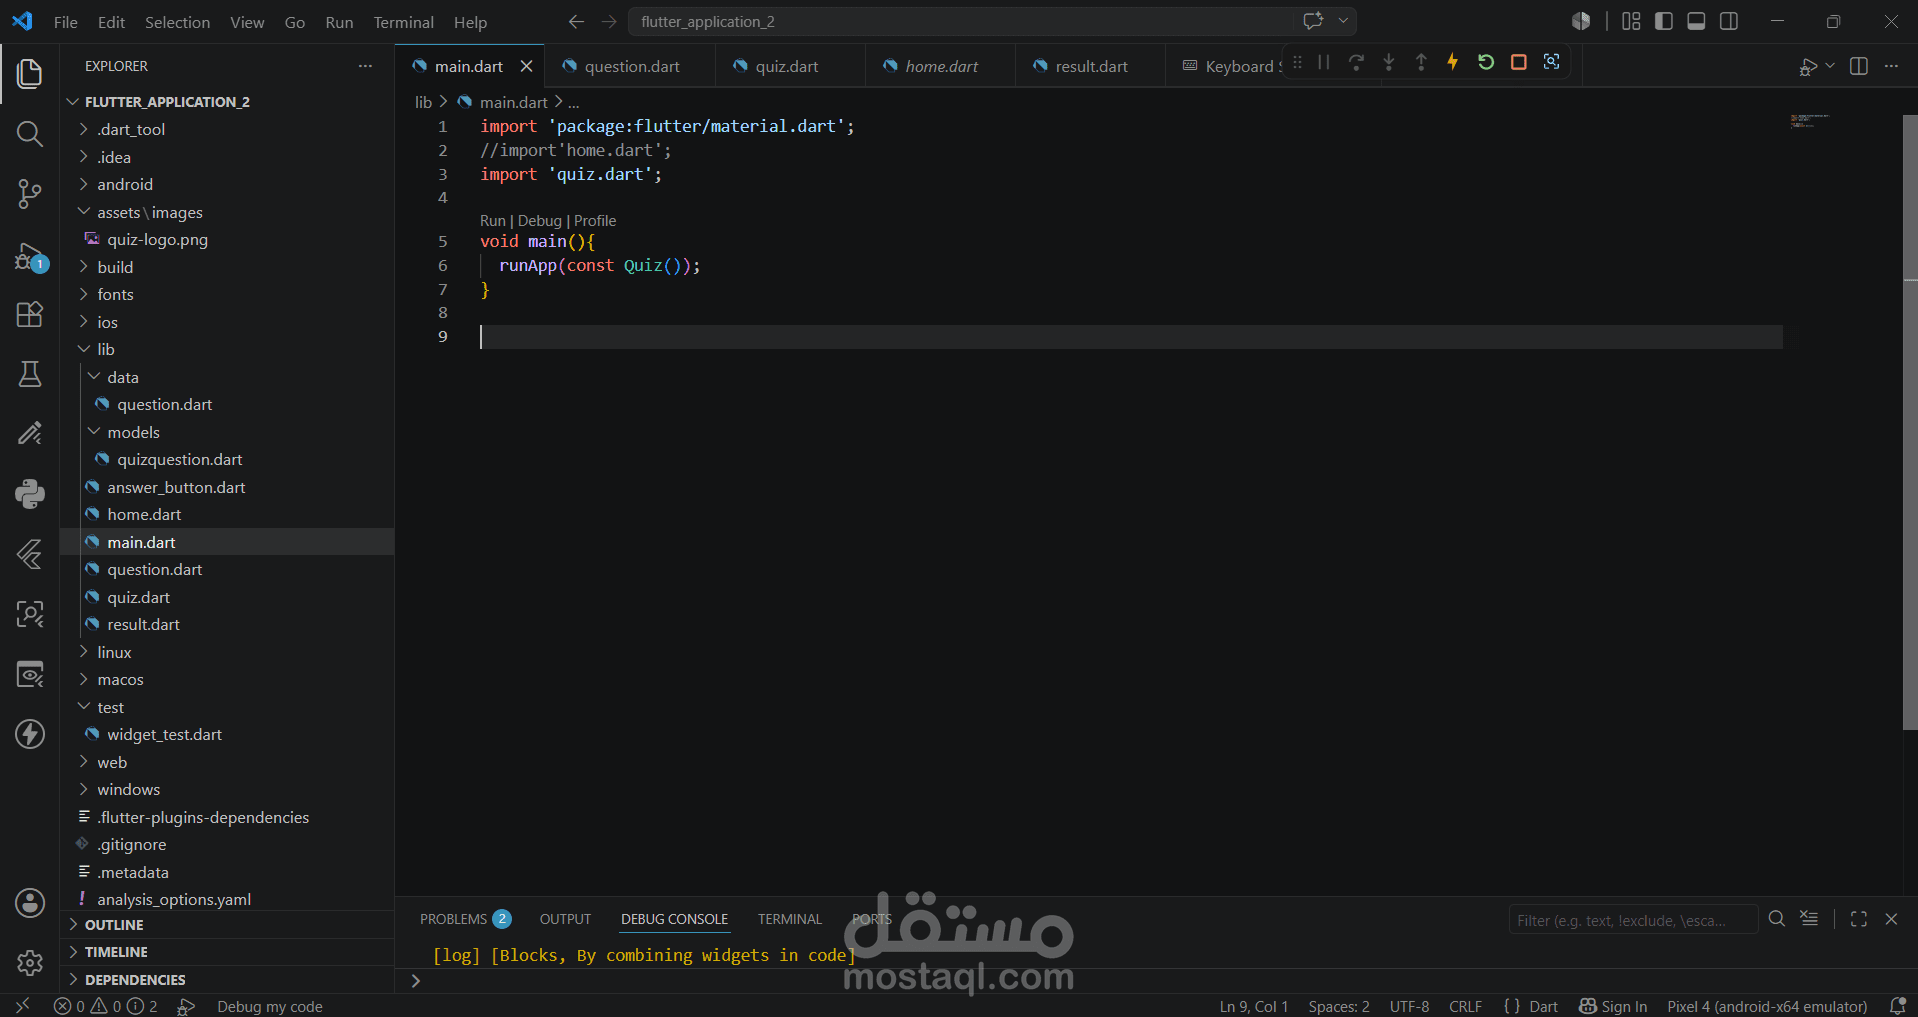Maximize the panel size

[x=1859, y=919]
